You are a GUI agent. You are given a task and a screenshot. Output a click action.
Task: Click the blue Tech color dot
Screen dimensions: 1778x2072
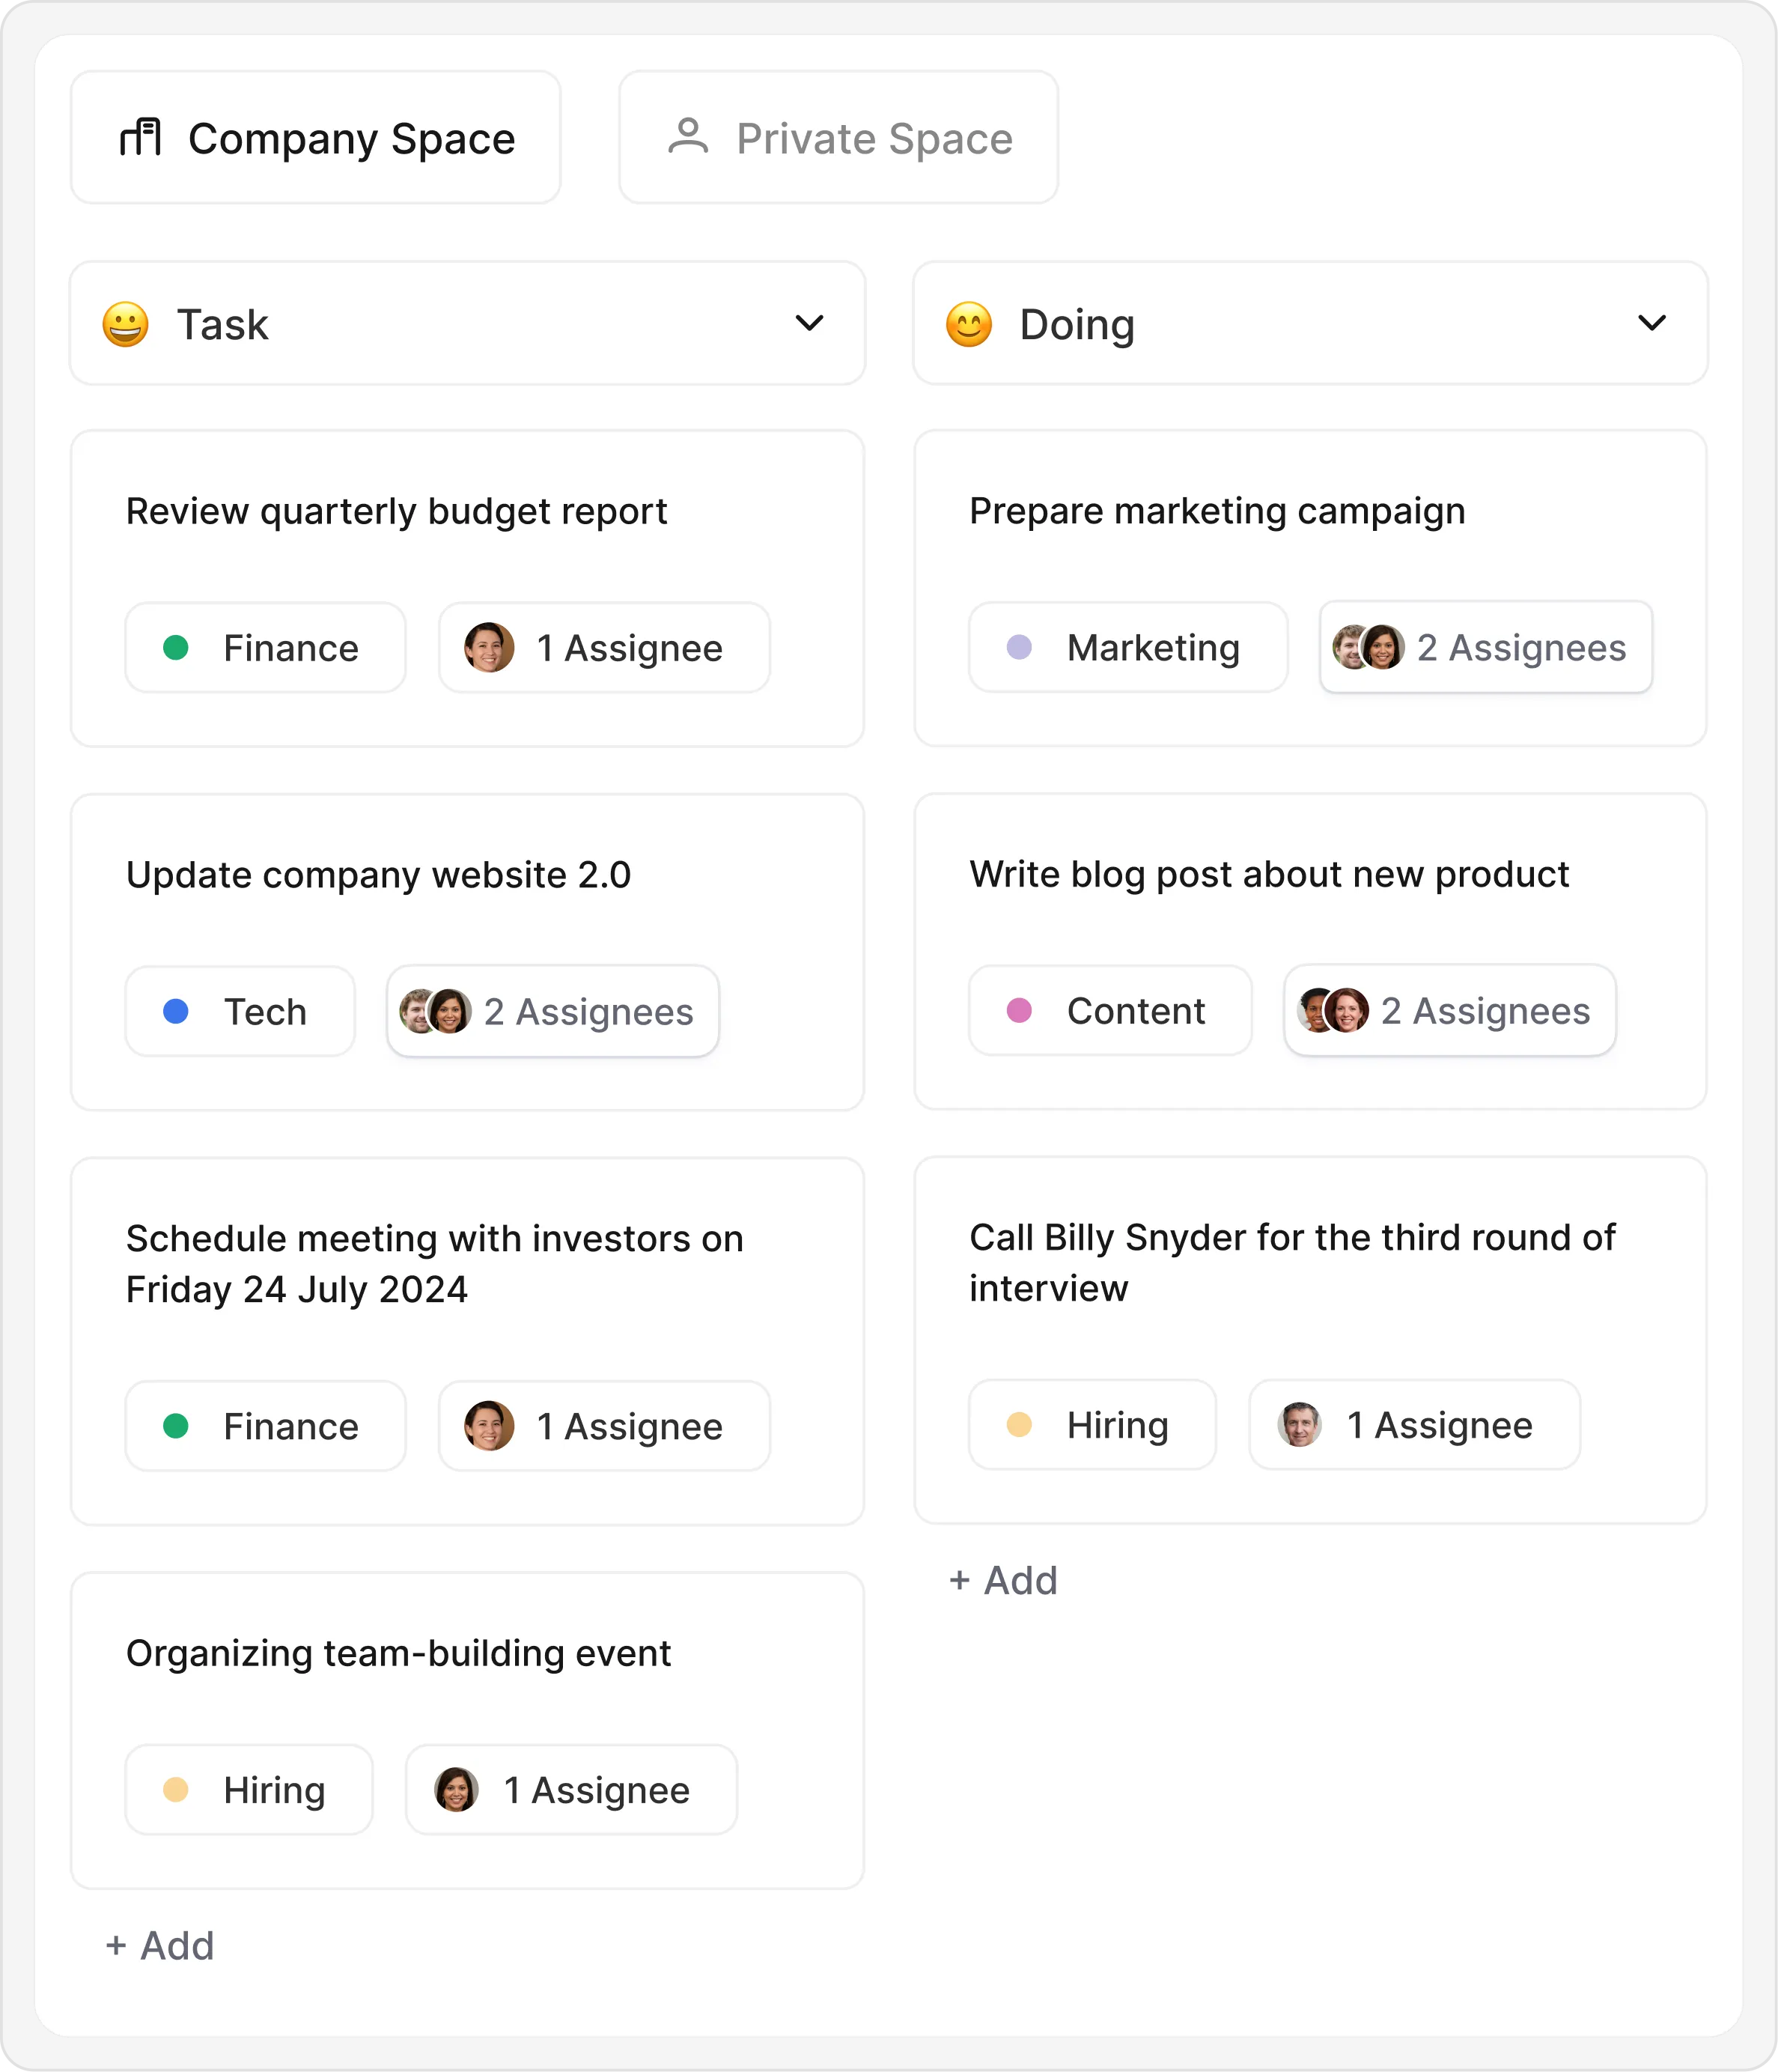(176, 1012)
